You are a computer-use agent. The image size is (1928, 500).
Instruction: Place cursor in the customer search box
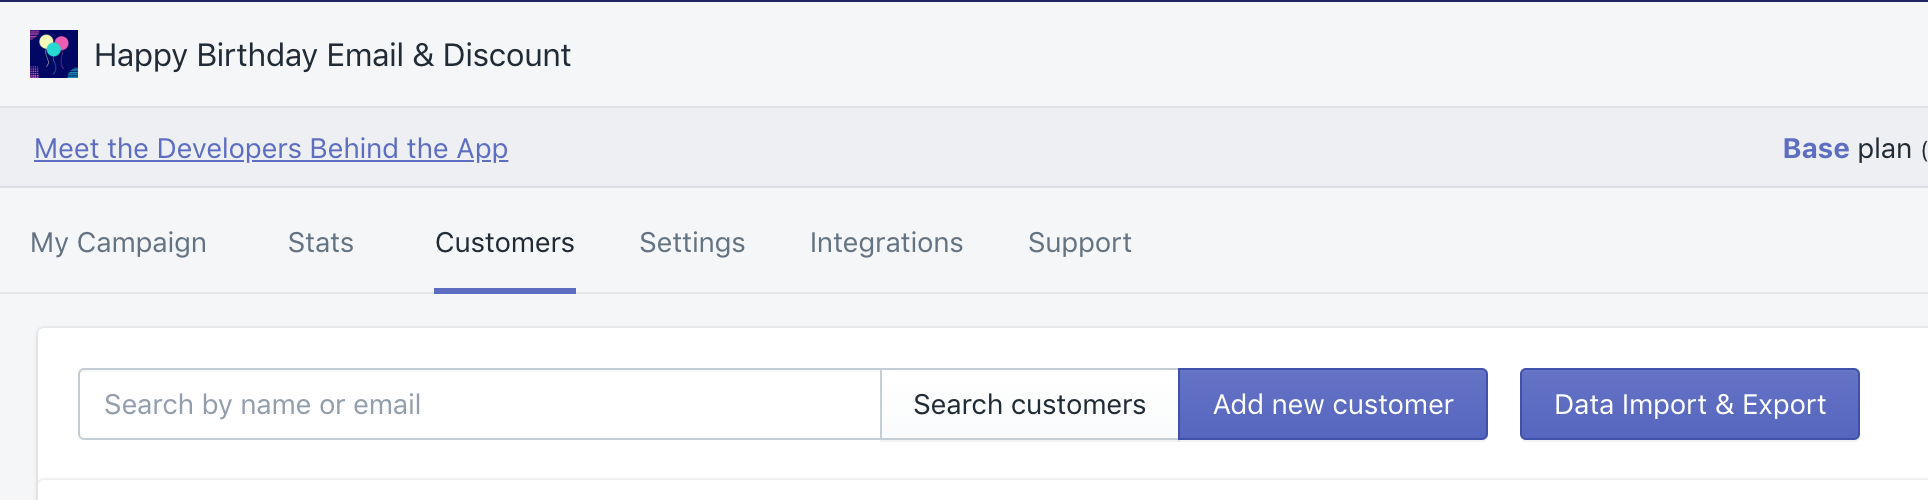pos(480,404)
